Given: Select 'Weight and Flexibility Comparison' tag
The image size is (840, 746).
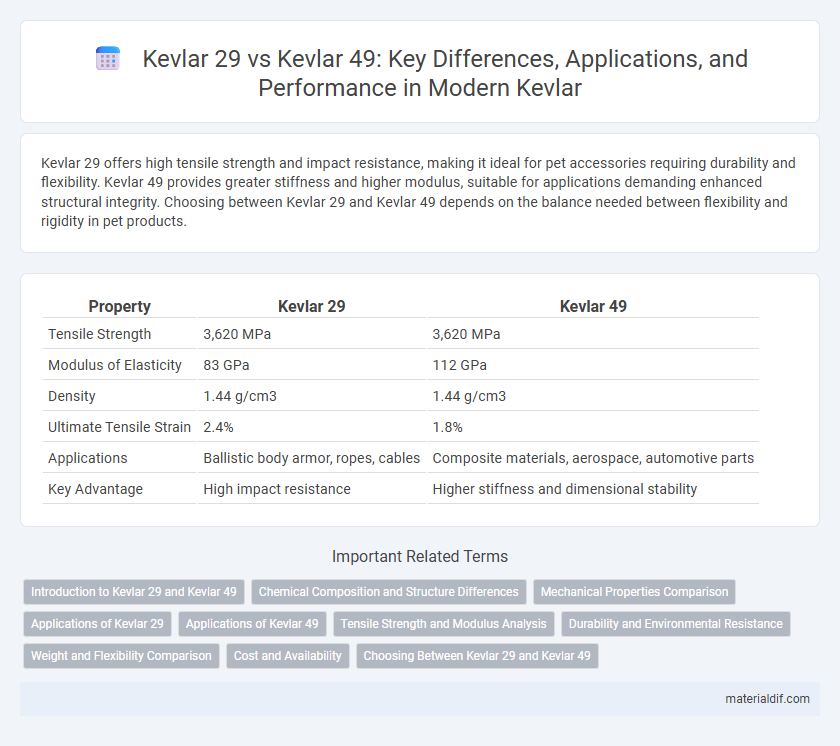Looking at the screenshot, I should click(x=121, y=655).
